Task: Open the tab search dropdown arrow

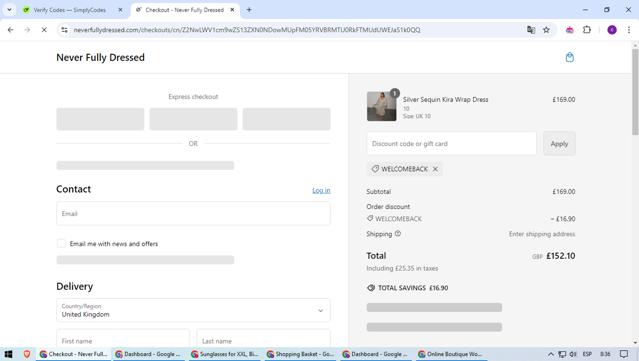Action: 9,10
